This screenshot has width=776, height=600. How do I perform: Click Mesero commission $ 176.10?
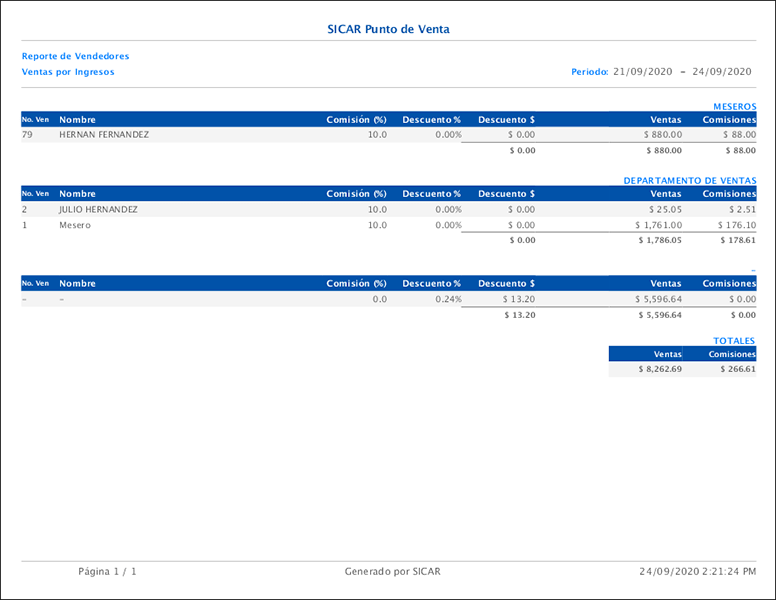click(737, 225)
